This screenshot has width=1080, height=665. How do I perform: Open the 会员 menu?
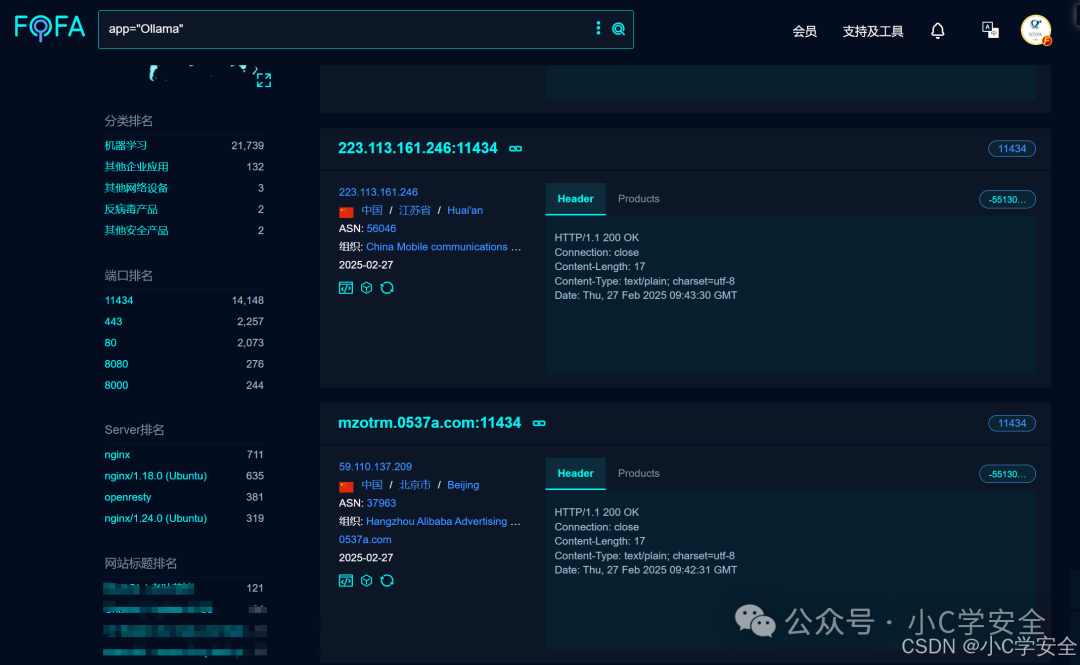pyautogui.click(x=804, y=31)
